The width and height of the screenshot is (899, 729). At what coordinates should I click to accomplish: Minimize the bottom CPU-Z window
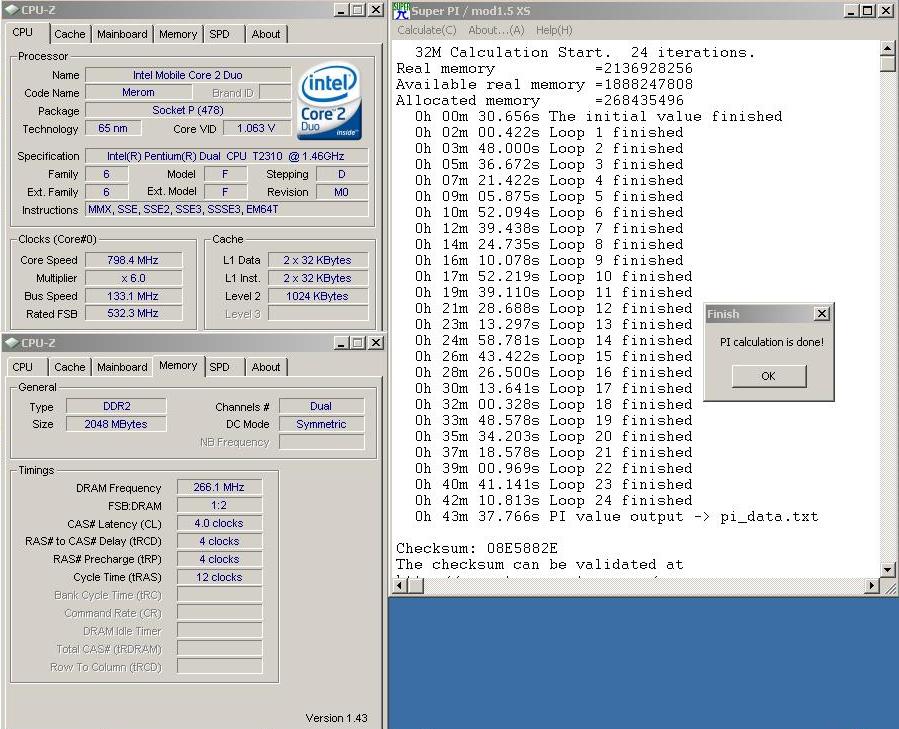[x=341, y=342]
